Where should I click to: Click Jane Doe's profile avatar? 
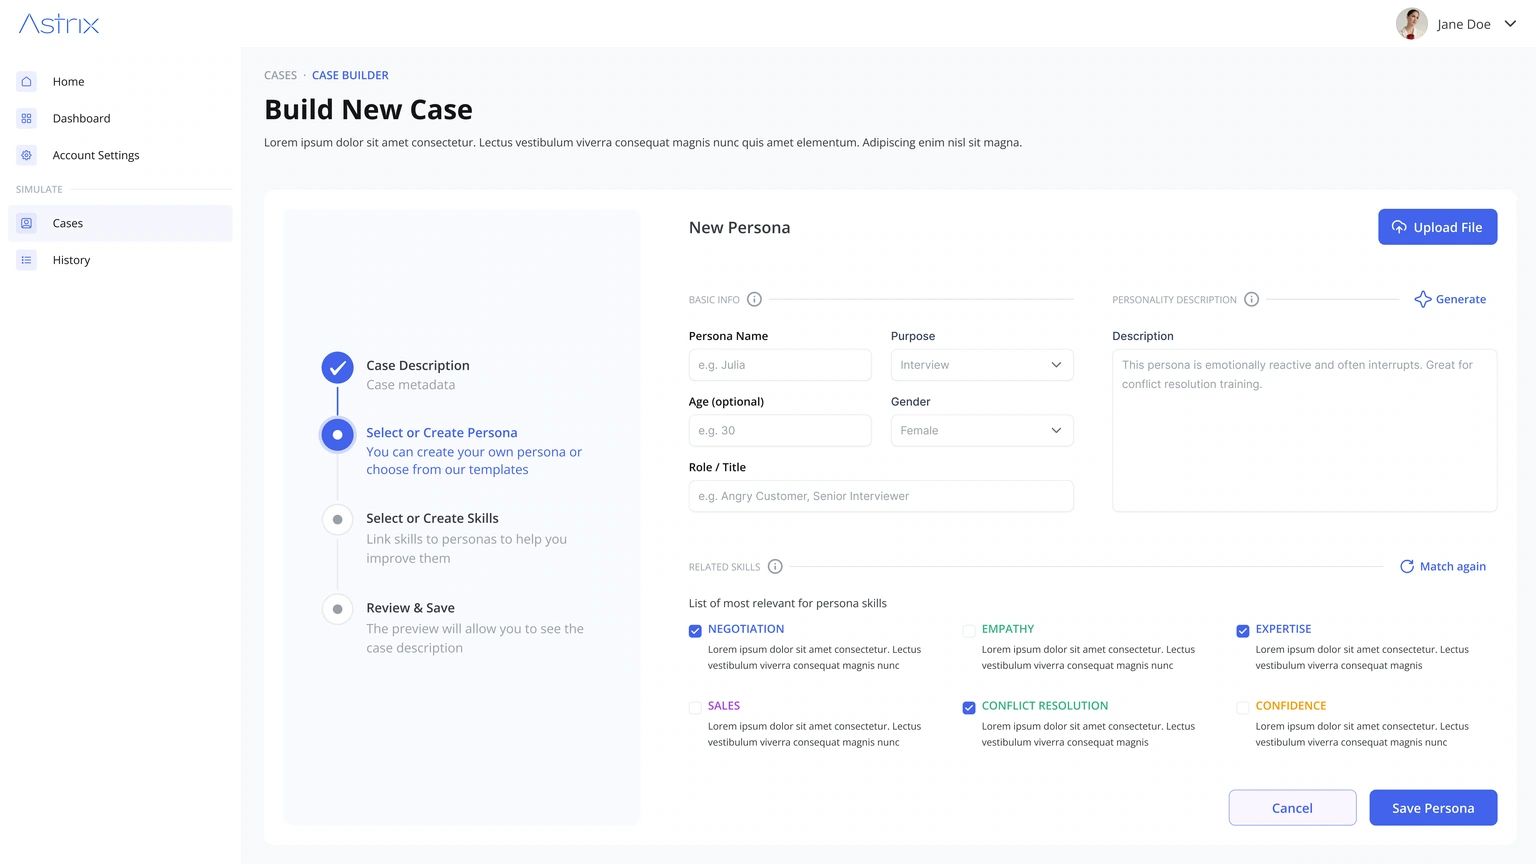click(1411, 24)
